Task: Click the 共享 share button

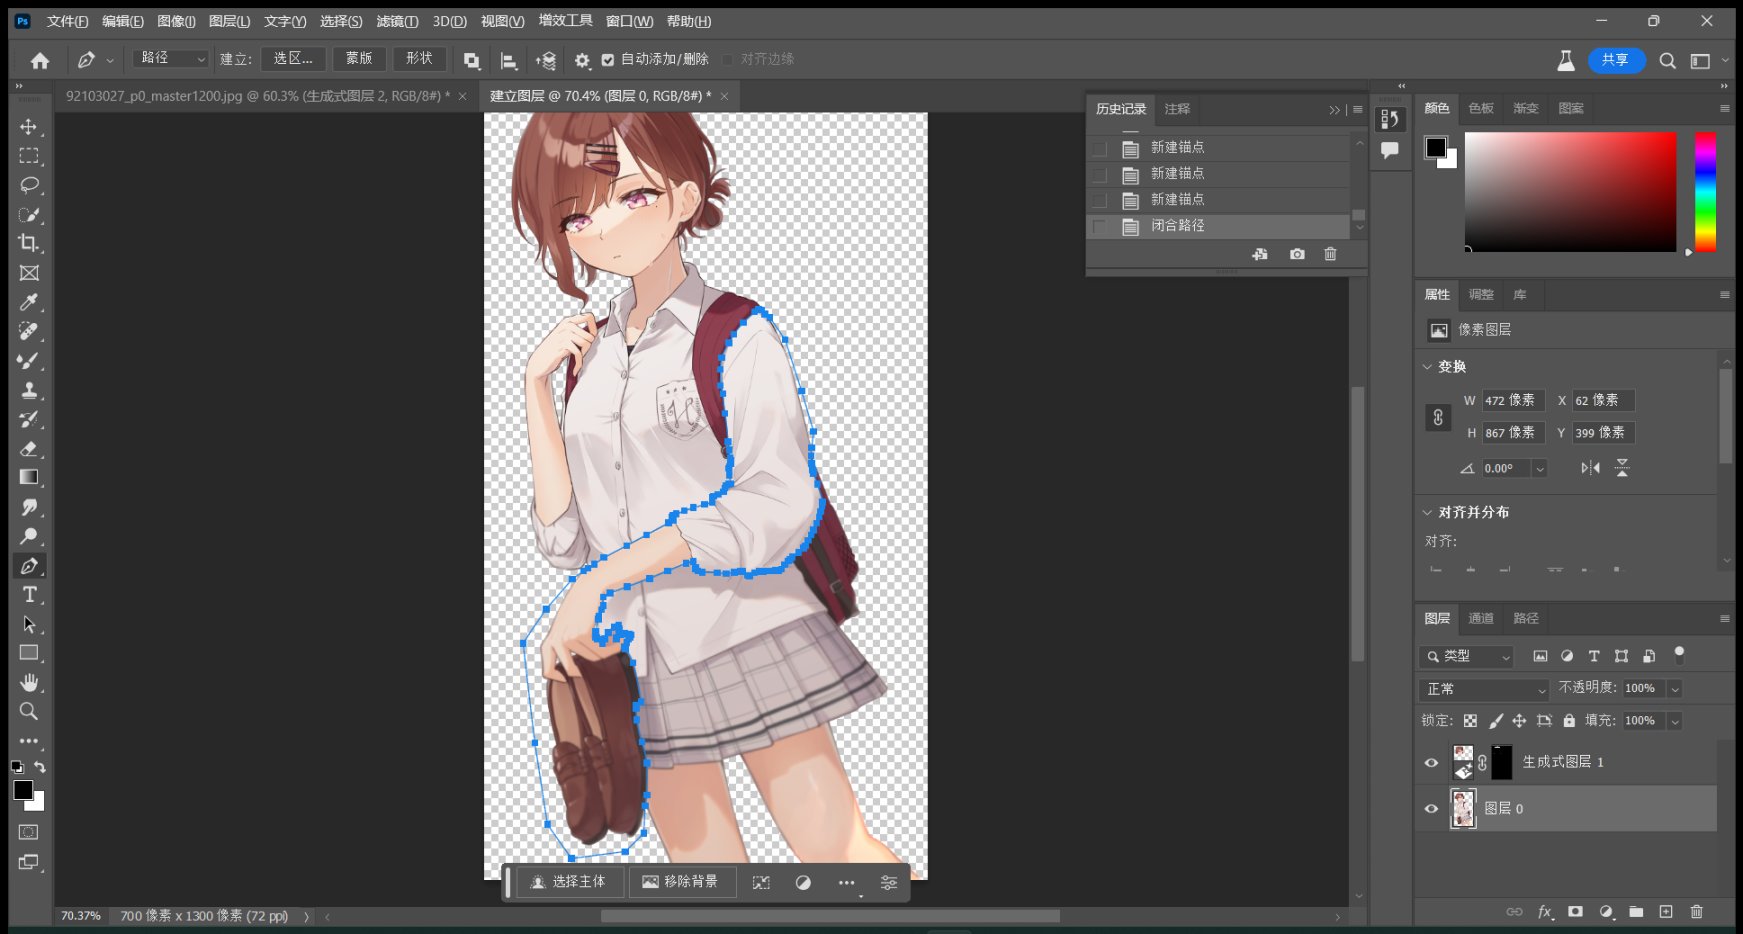Action: 1614,60
